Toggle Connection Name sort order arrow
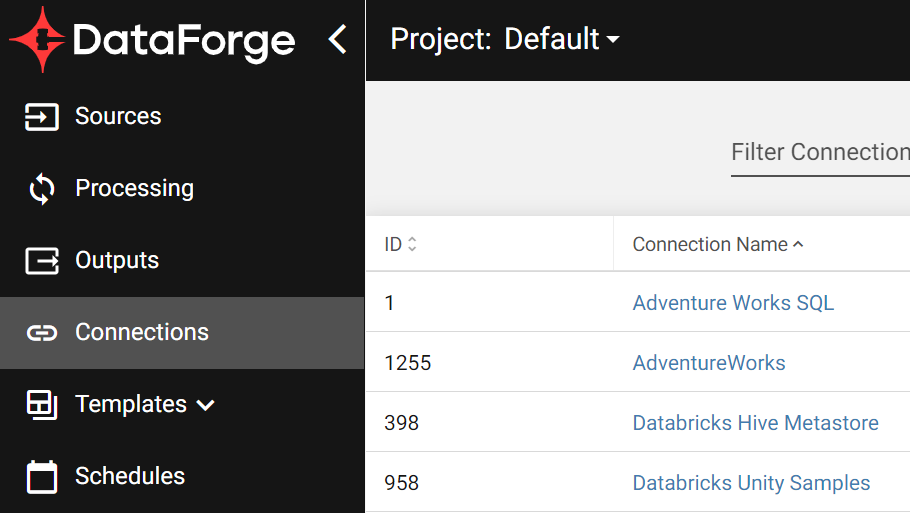Image resolution: width=910 pixels, height=513 pixels. (x=799, y=244)
